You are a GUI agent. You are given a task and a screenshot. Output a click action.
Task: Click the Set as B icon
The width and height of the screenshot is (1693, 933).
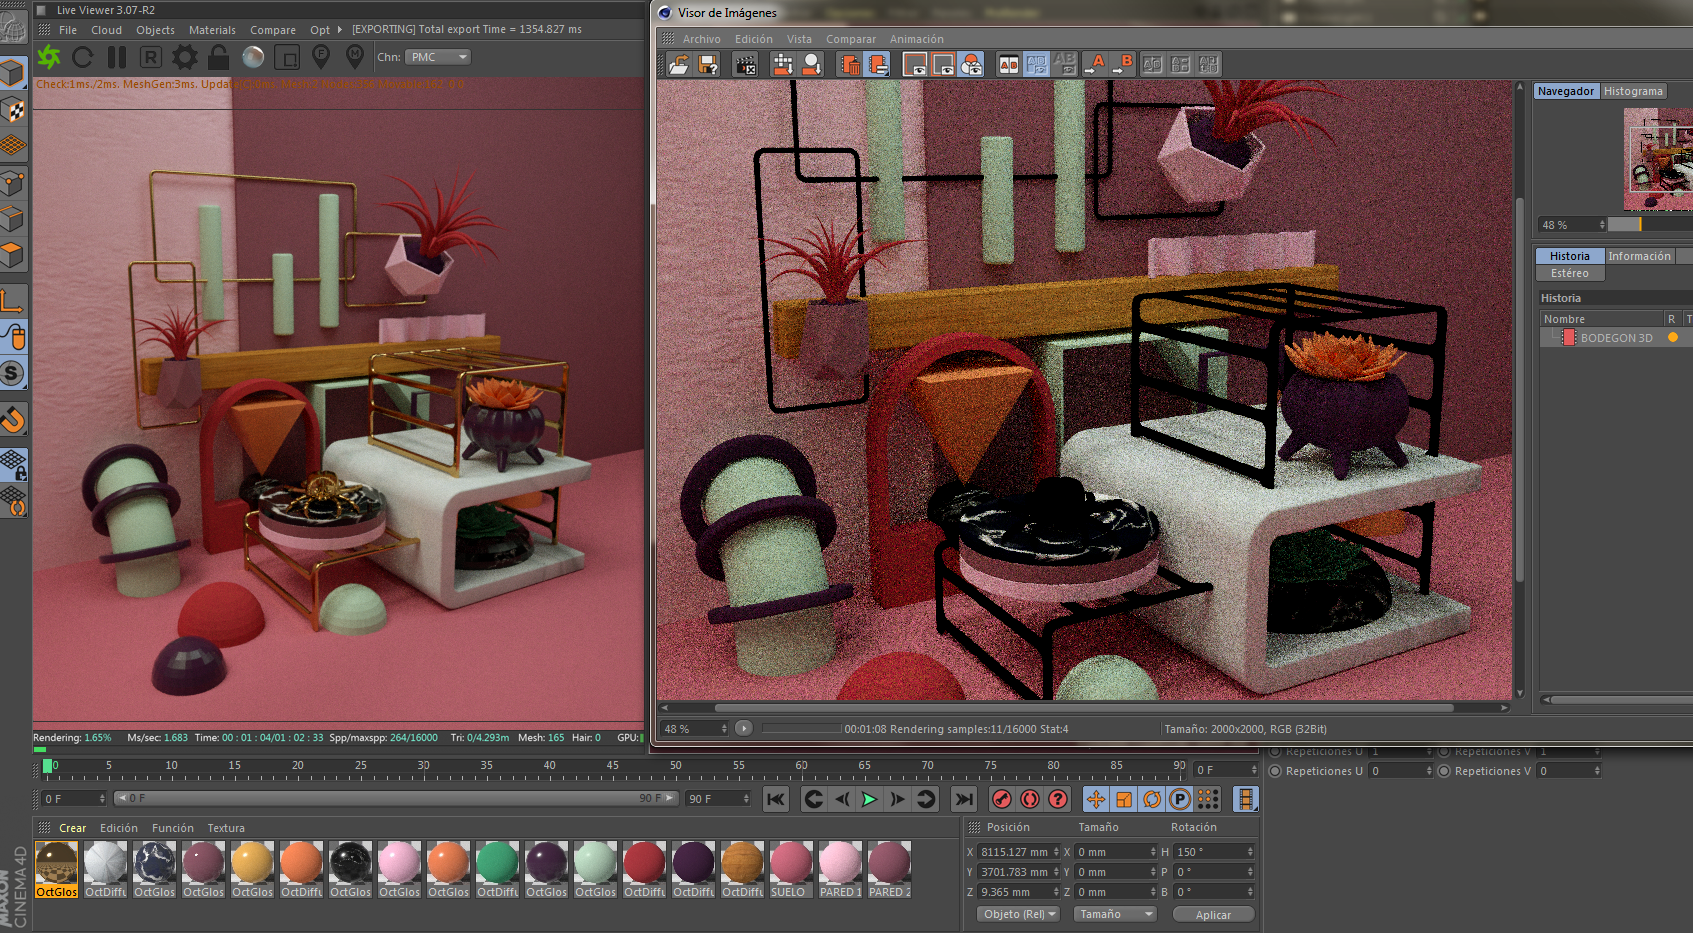[1123, 65]
